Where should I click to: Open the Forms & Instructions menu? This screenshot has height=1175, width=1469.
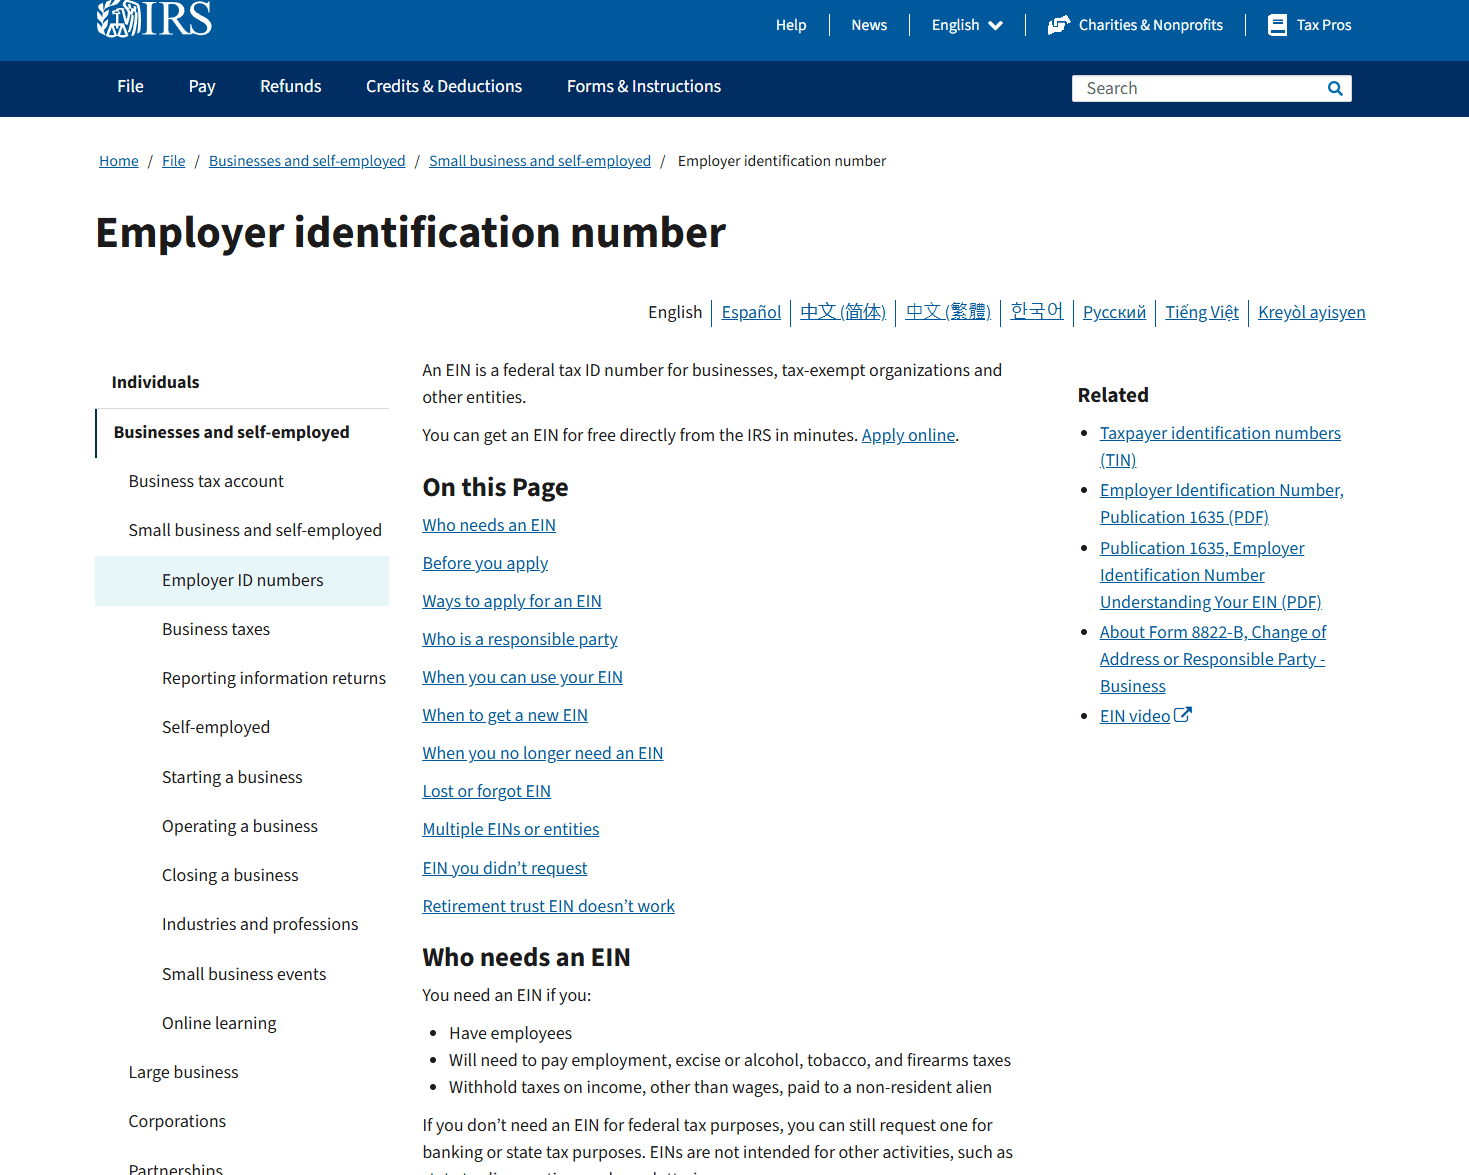(x=643, y=87)
